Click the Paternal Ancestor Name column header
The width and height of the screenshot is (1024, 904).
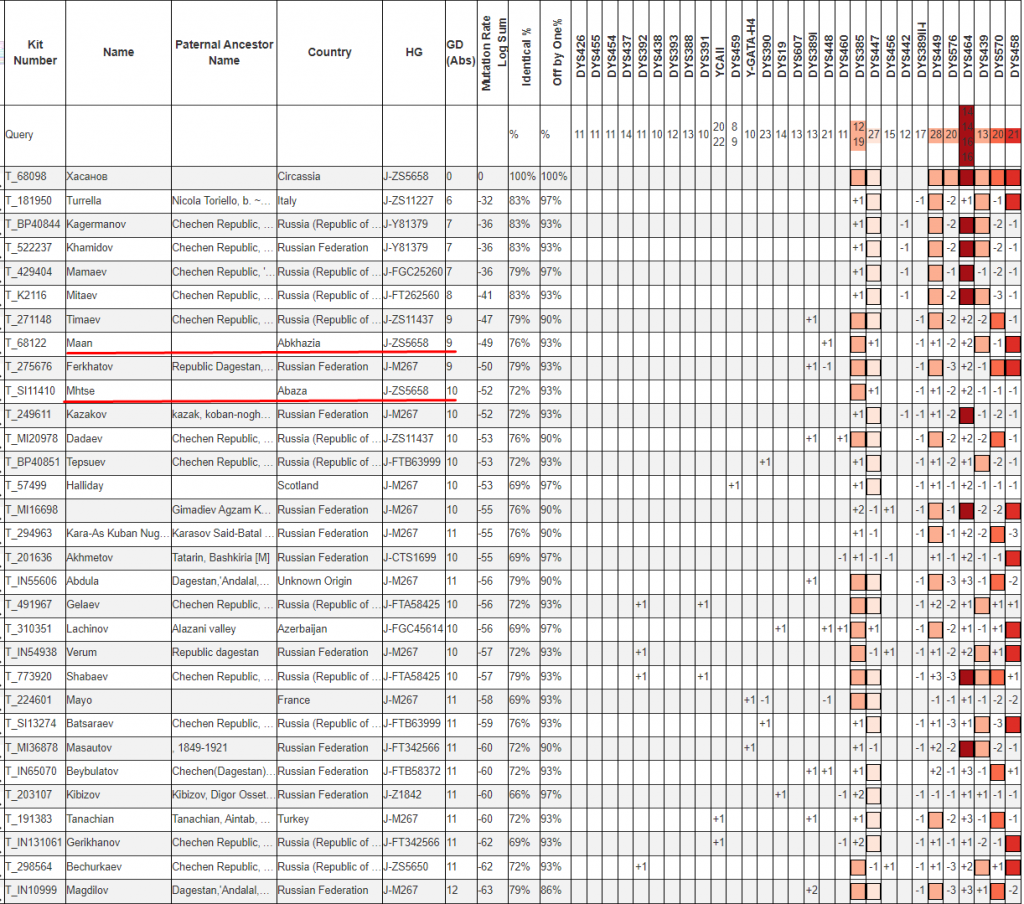224,52
